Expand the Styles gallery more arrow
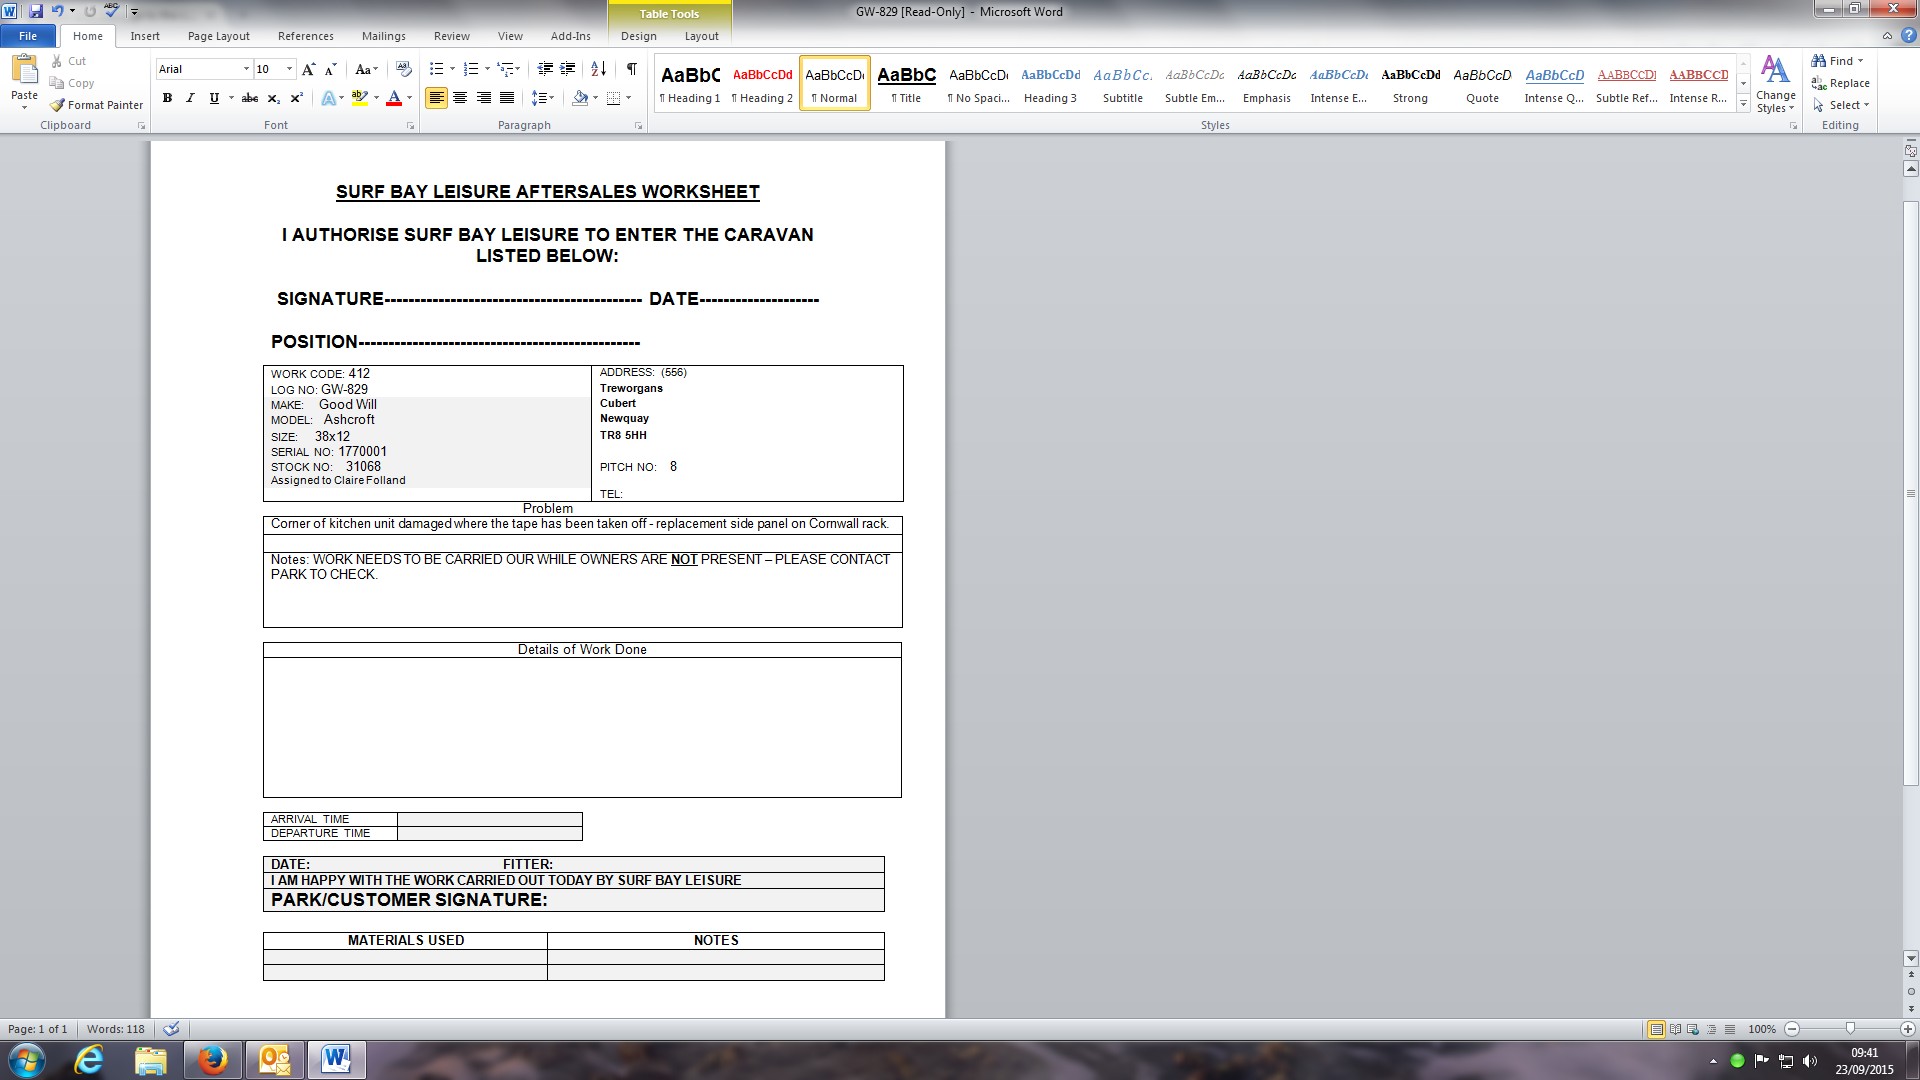 (x=1743, y=104)
